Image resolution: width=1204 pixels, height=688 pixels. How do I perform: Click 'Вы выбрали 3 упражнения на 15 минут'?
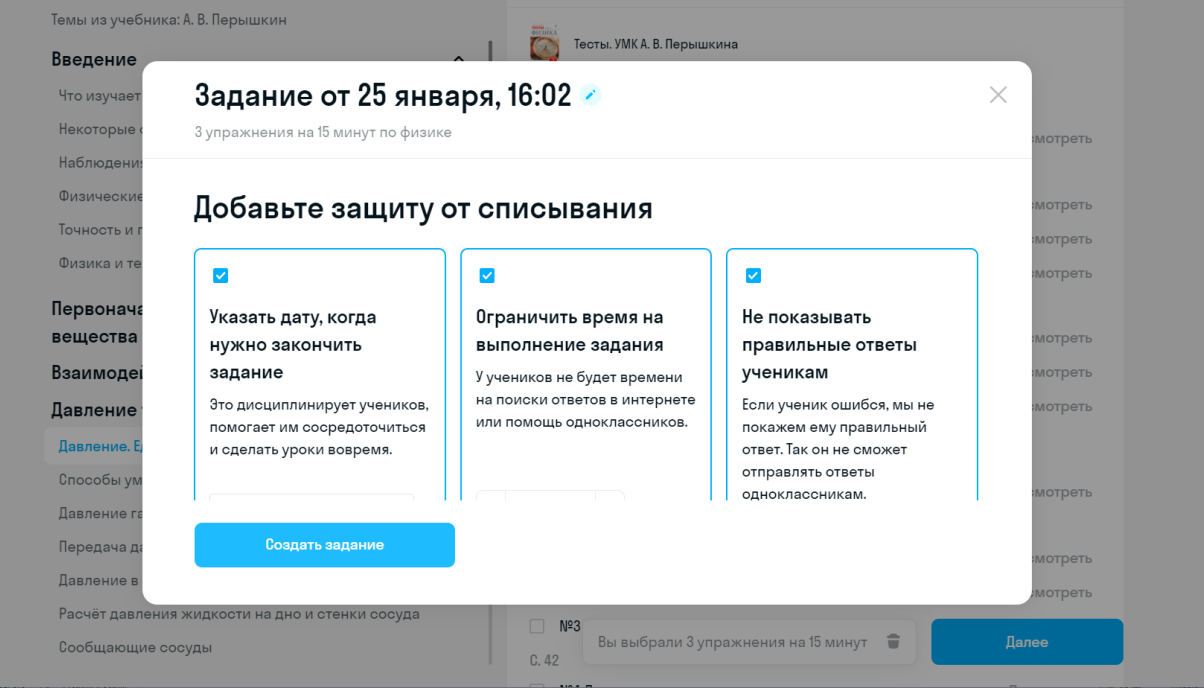pyautogui.click(x=732, y=642)
